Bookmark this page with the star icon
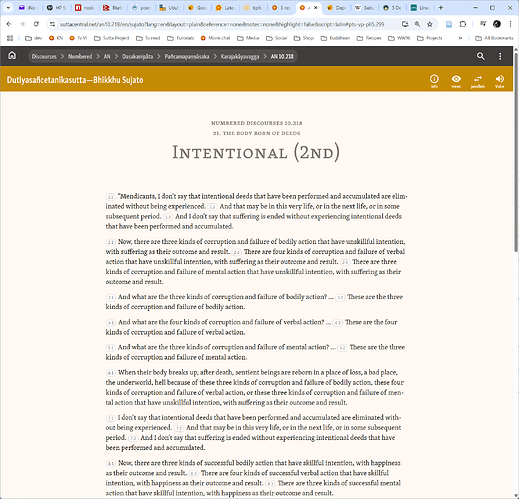 (x=430, y=24)
